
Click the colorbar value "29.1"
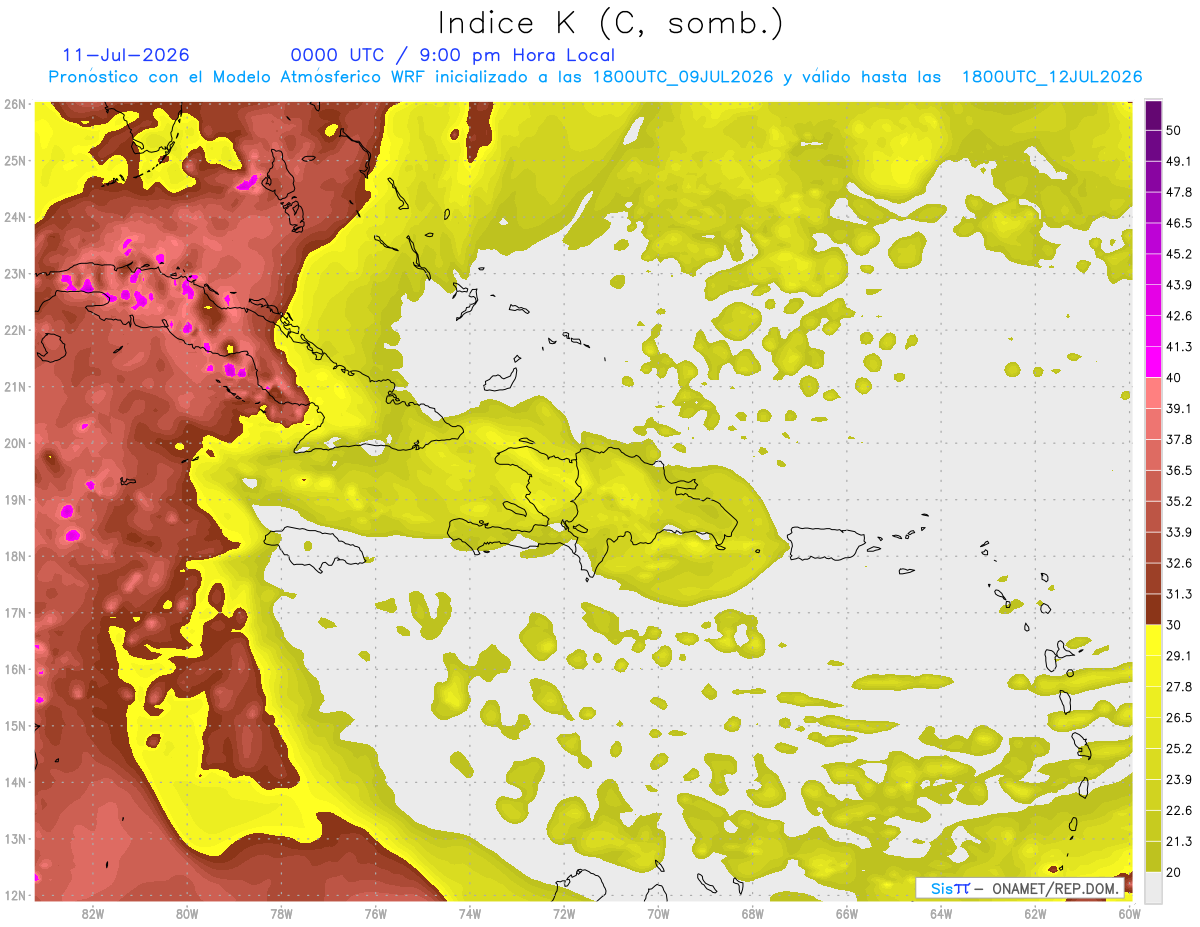click(1179, 655)
